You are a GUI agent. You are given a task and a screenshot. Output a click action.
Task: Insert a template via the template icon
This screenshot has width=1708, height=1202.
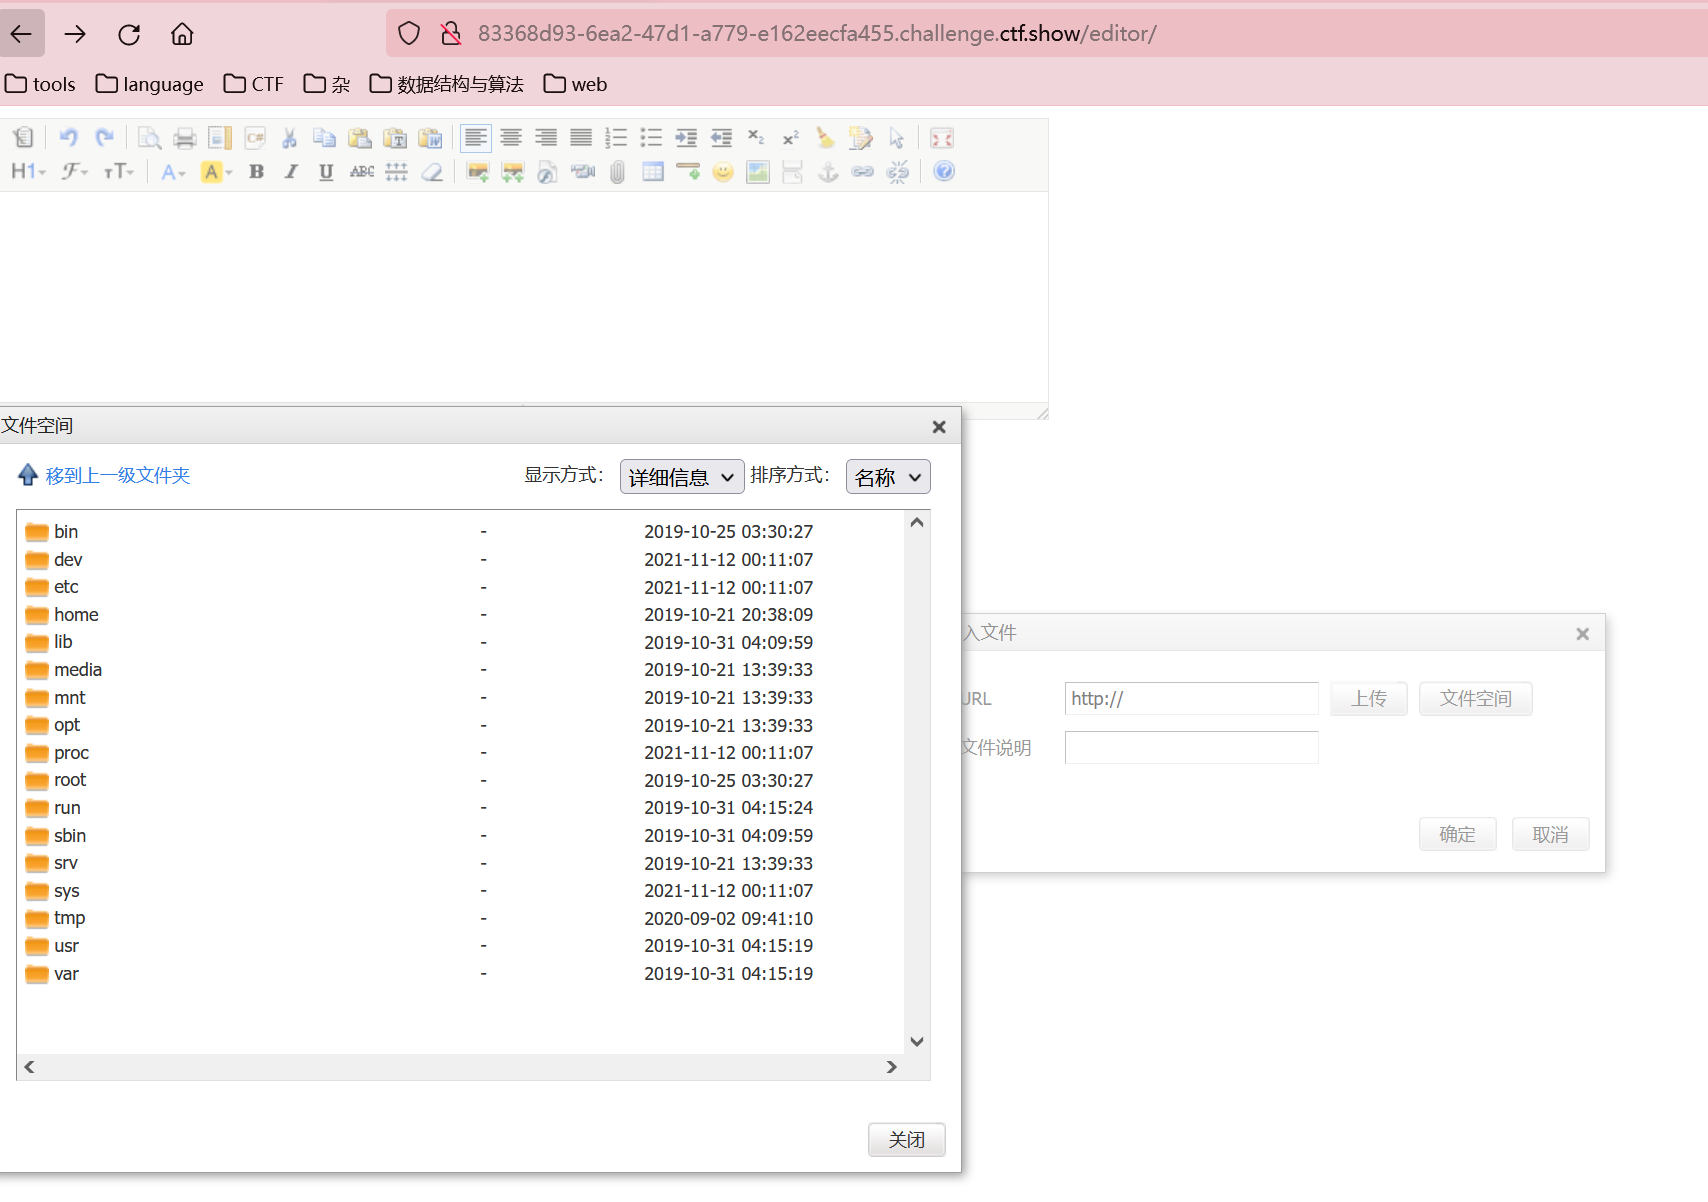click(x=220, y=138)
